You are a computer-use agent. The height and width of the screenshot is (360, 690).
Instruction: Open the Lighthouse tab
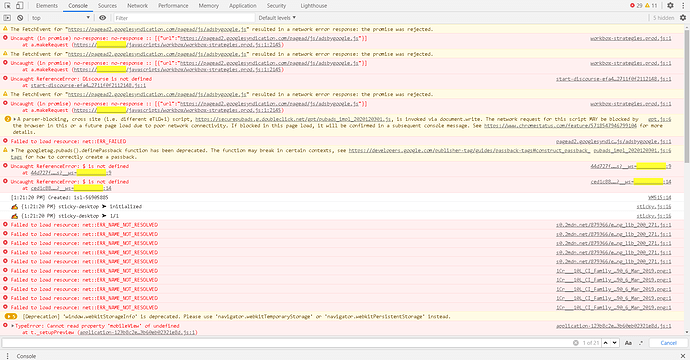point(313,6)
